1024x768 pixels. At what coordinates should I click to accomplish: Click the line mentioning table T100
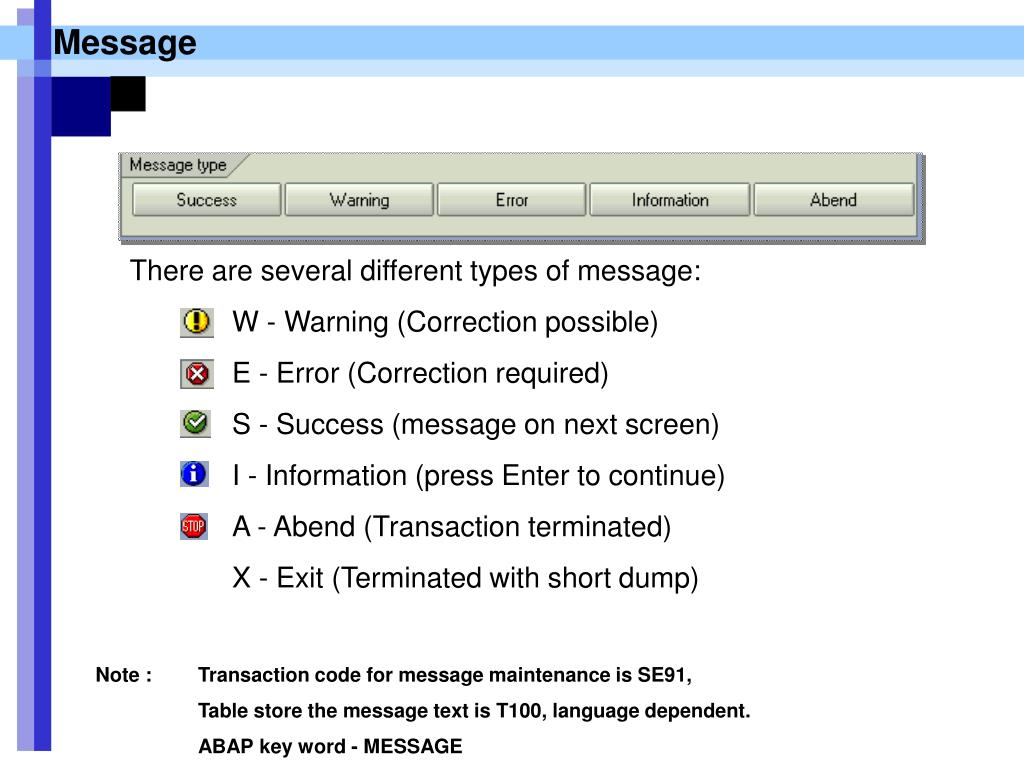point(474,711)
